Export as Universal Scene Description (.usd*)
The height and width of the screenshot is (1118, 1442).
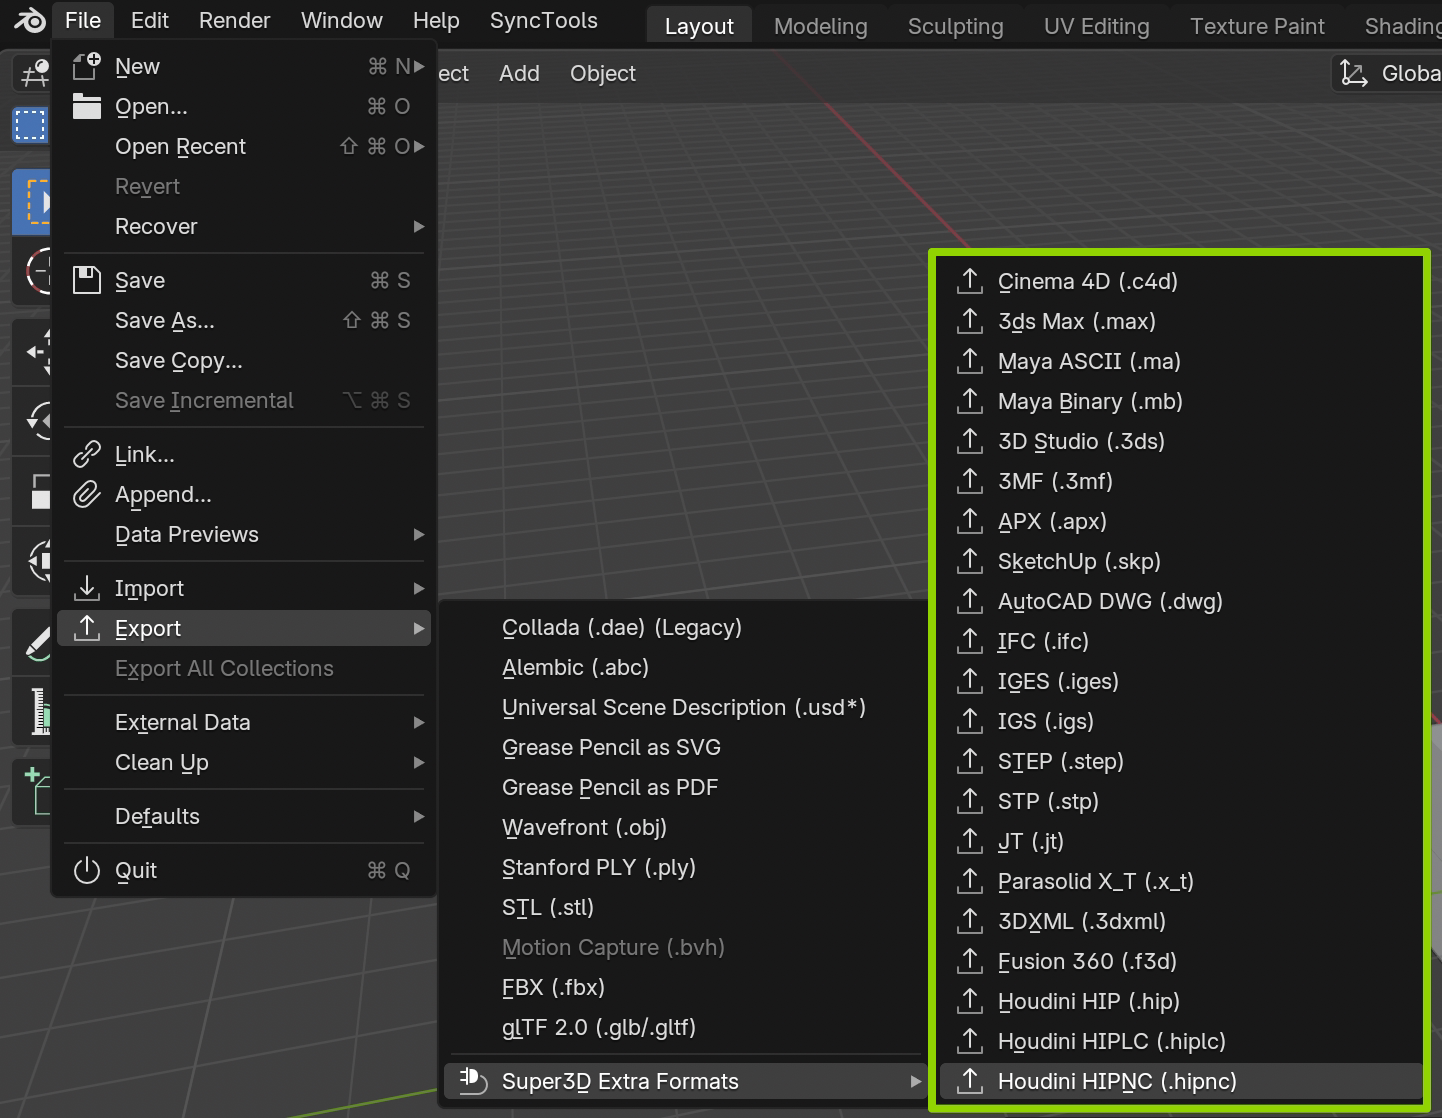tap(684, 707)
